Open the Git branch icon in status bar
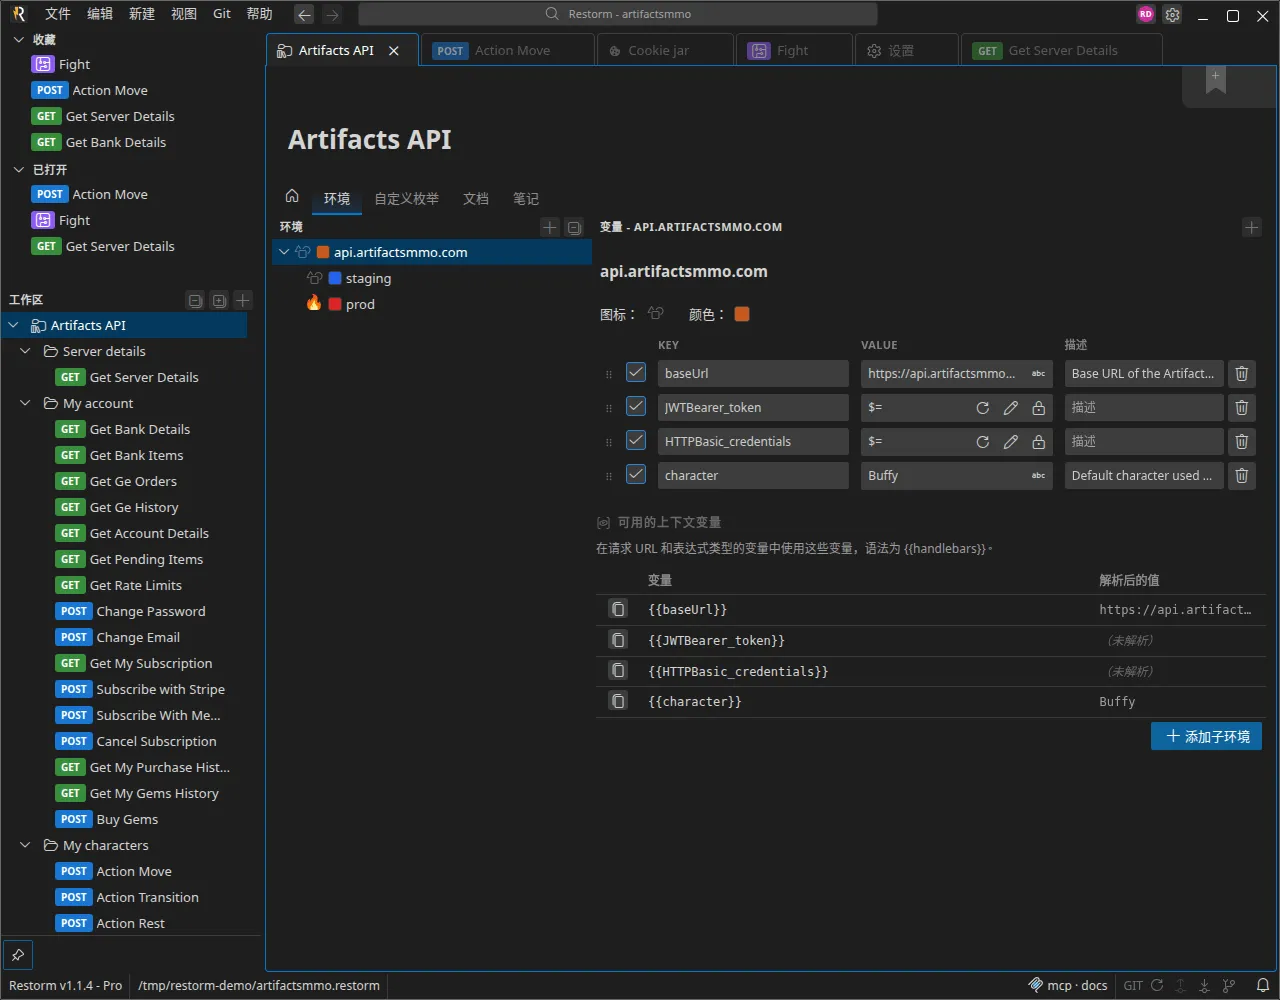The width and height of the screenshot is (1280, 1000). [1229, 985]
